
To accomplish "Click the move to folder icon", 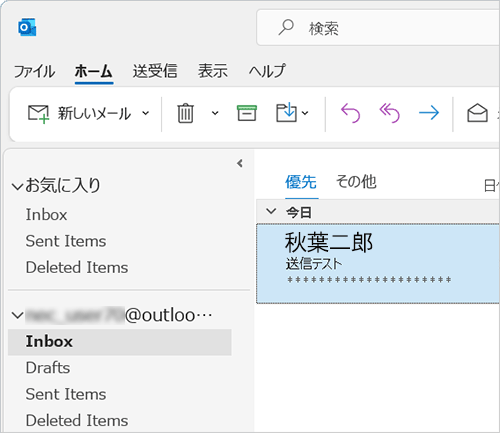I will (286, 113).
